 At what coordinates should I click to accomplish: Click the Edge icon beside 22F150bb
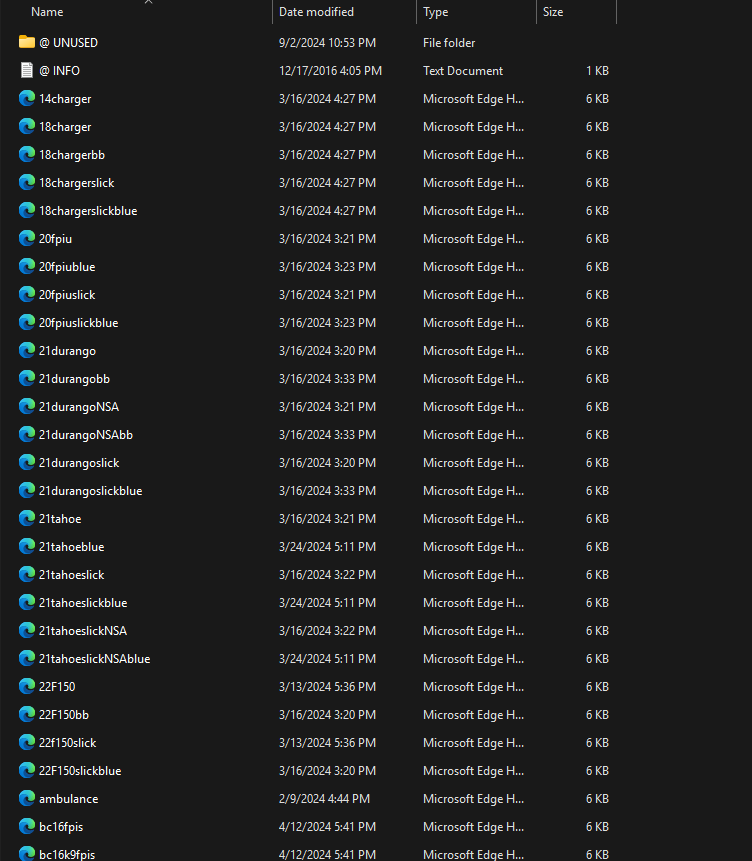click(26, 714)
